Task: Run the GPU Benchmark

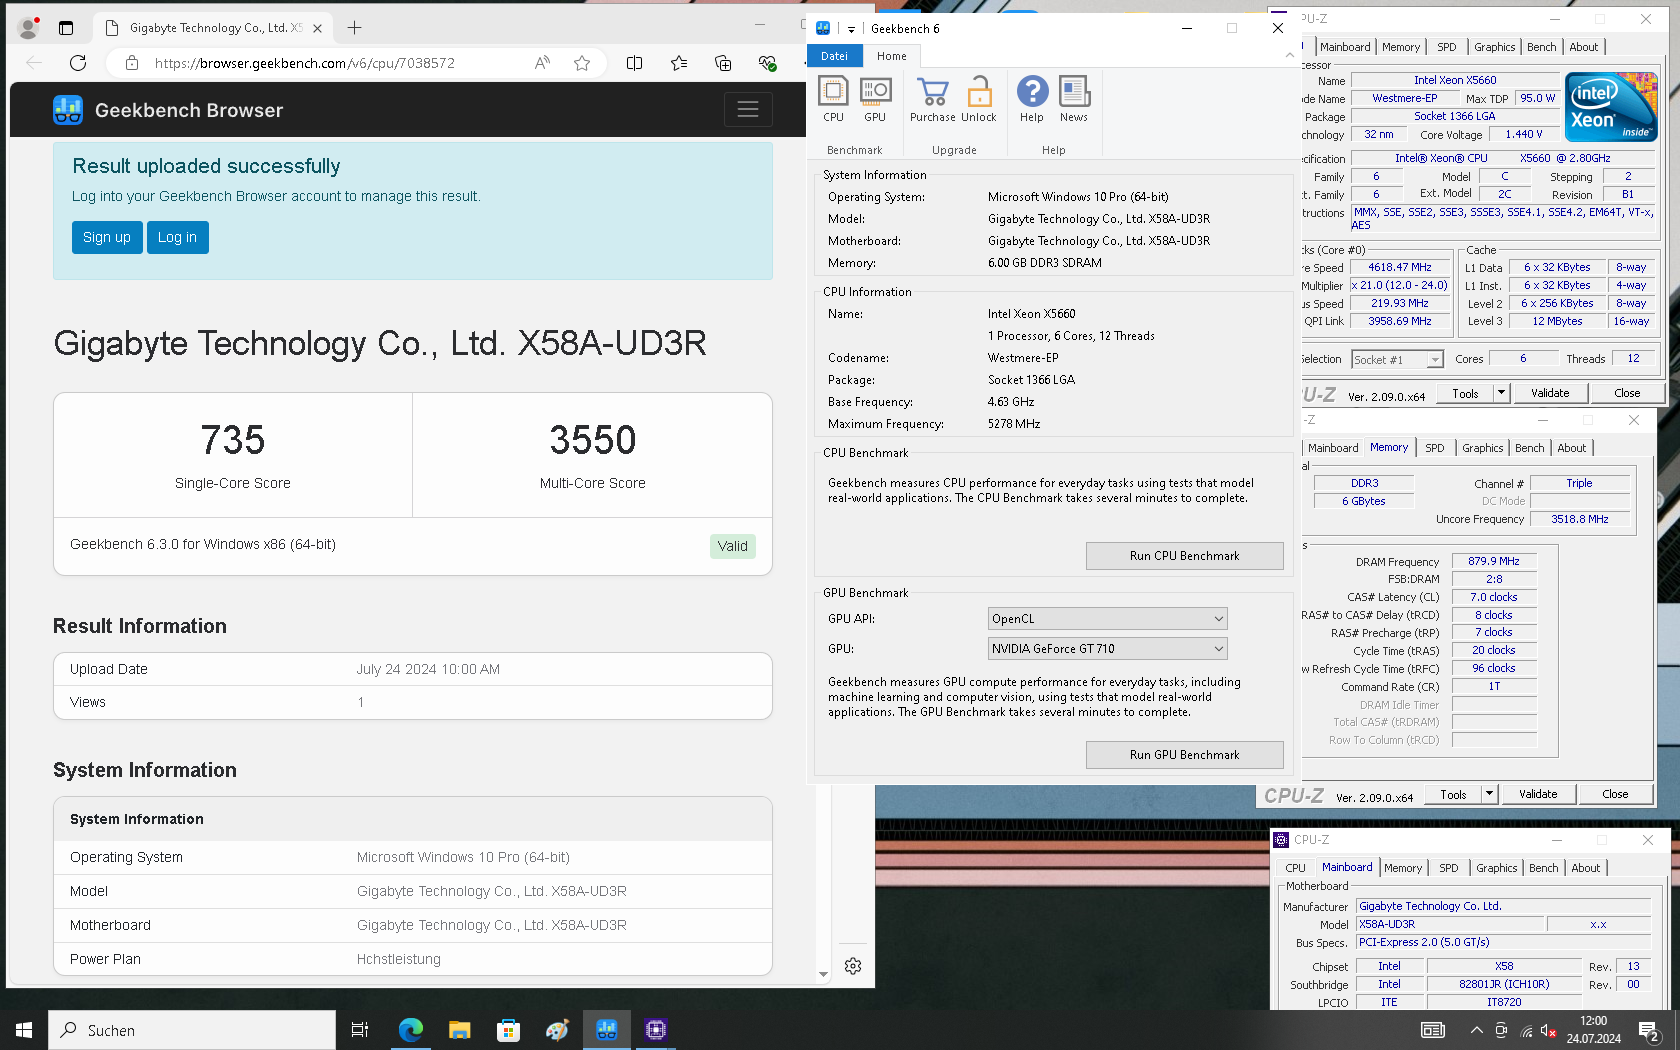Action: click(x=1184, y=755)
